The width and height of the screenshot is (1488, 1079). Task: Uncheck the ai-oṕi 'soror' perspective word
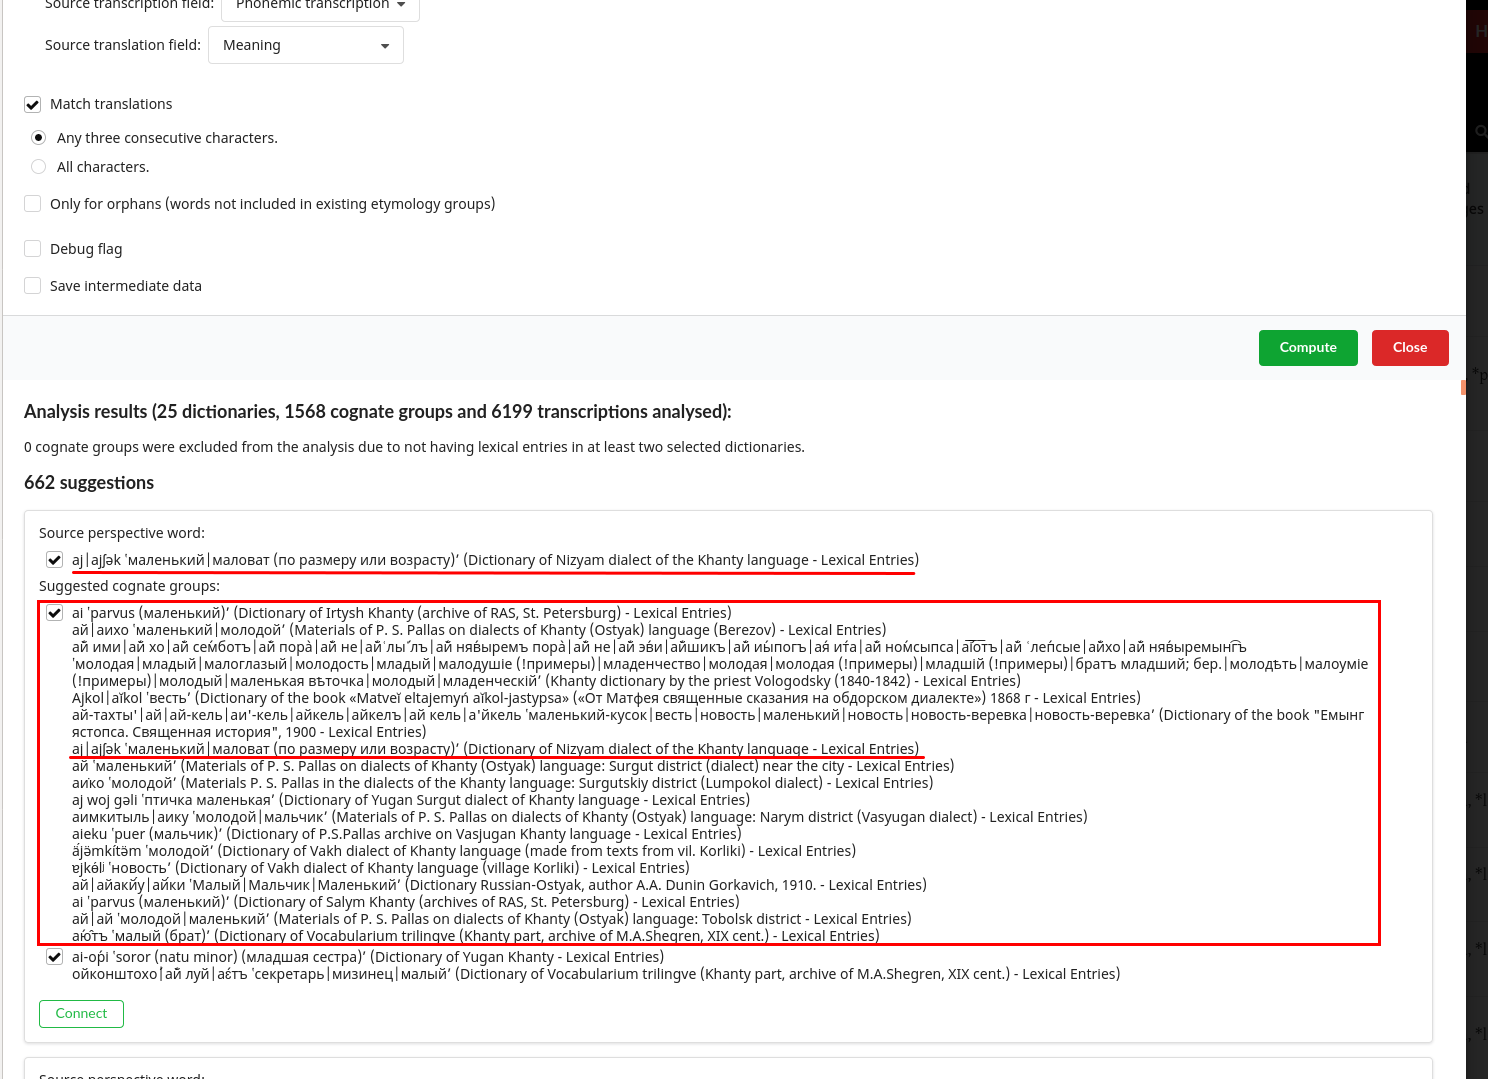click(54, 957)
